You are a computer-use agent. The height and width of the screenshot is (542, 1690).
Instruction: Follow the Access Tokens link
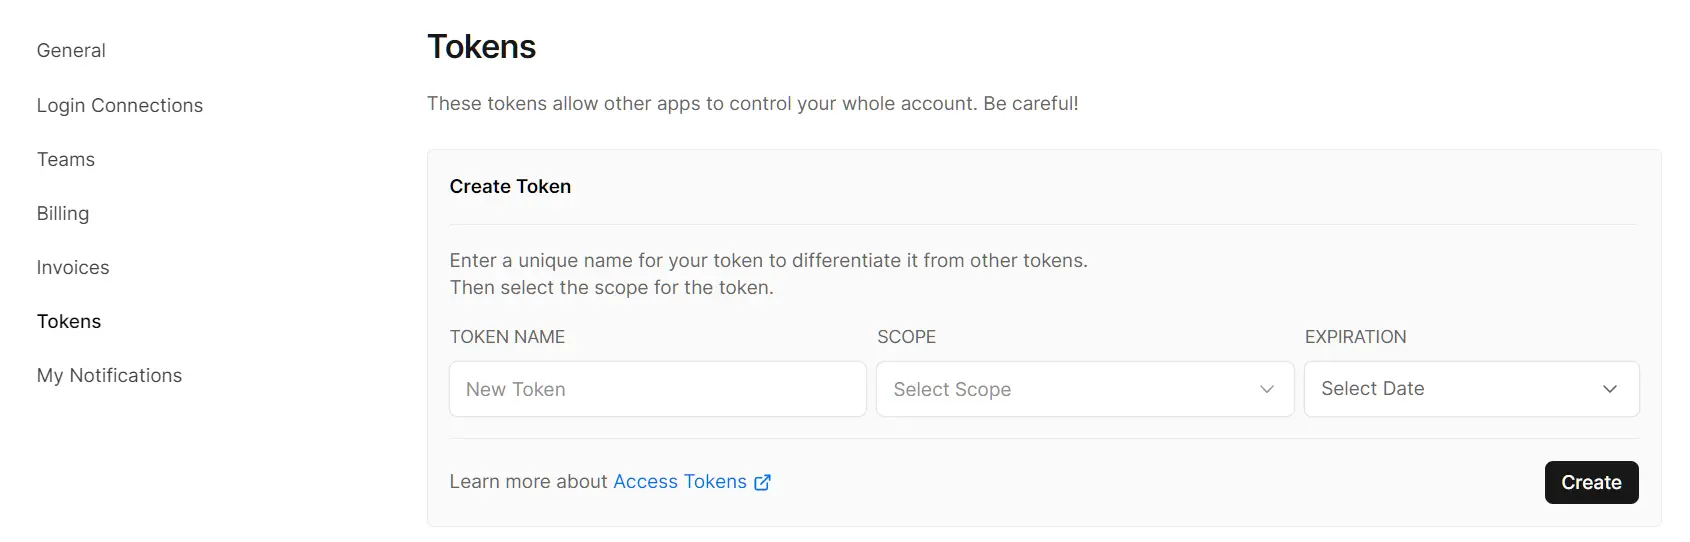(x=680, y=482)
